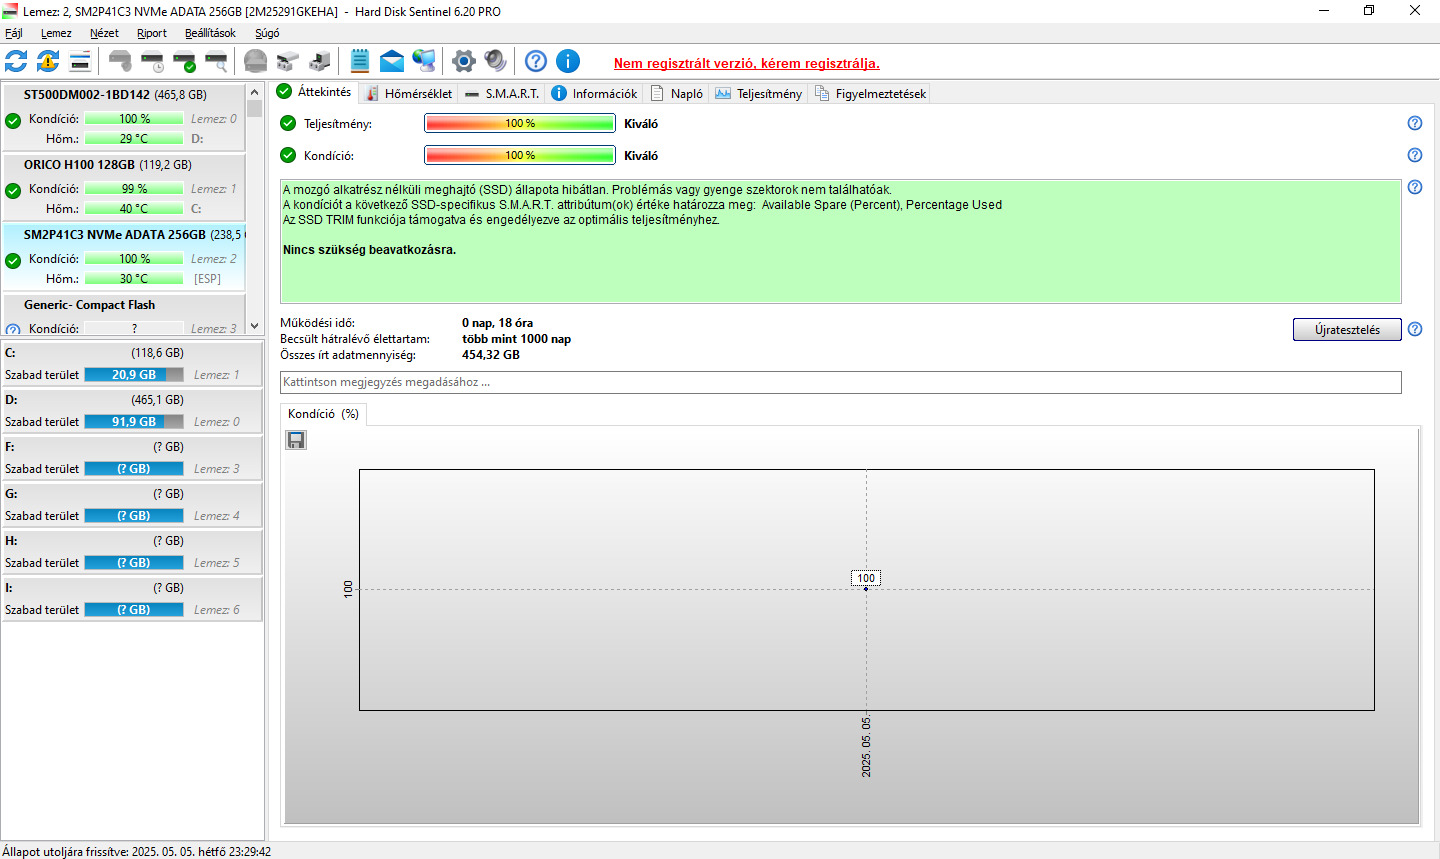Click the save icon above the Kondíció graph
The height and width of the screenshot is (859, 1440).
pyautogui.click(x=296, y=440)
